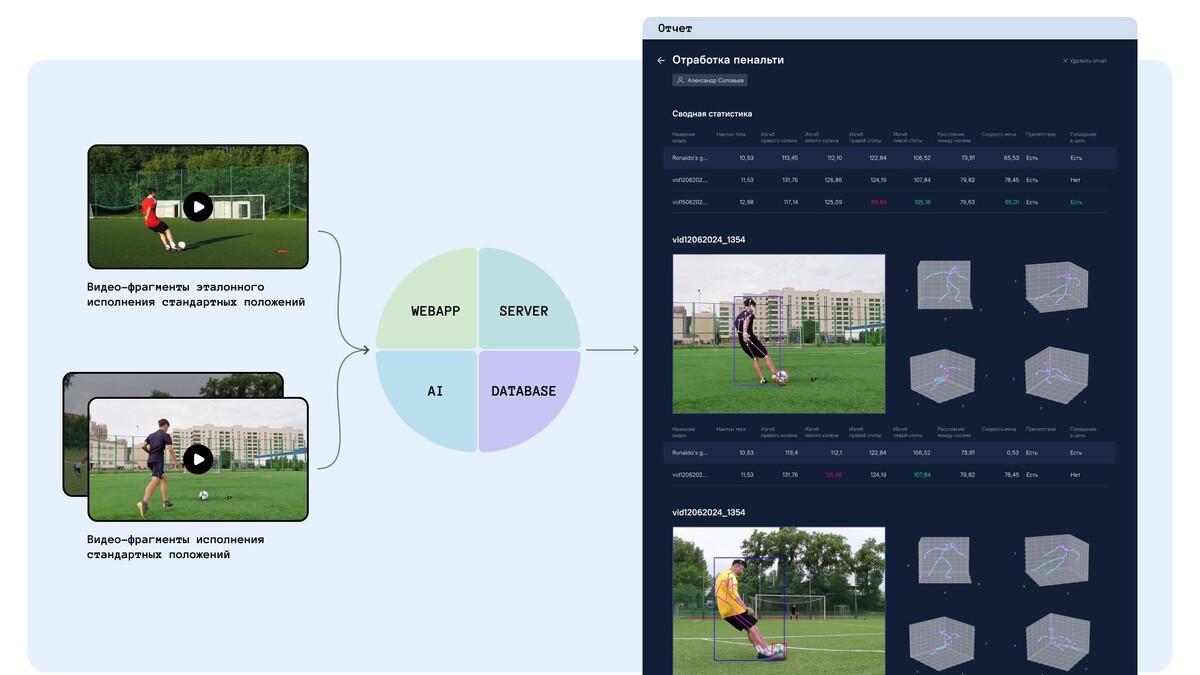
Task: Click the Скорость мяча header in summary table
Action: [x=999, y=134]
